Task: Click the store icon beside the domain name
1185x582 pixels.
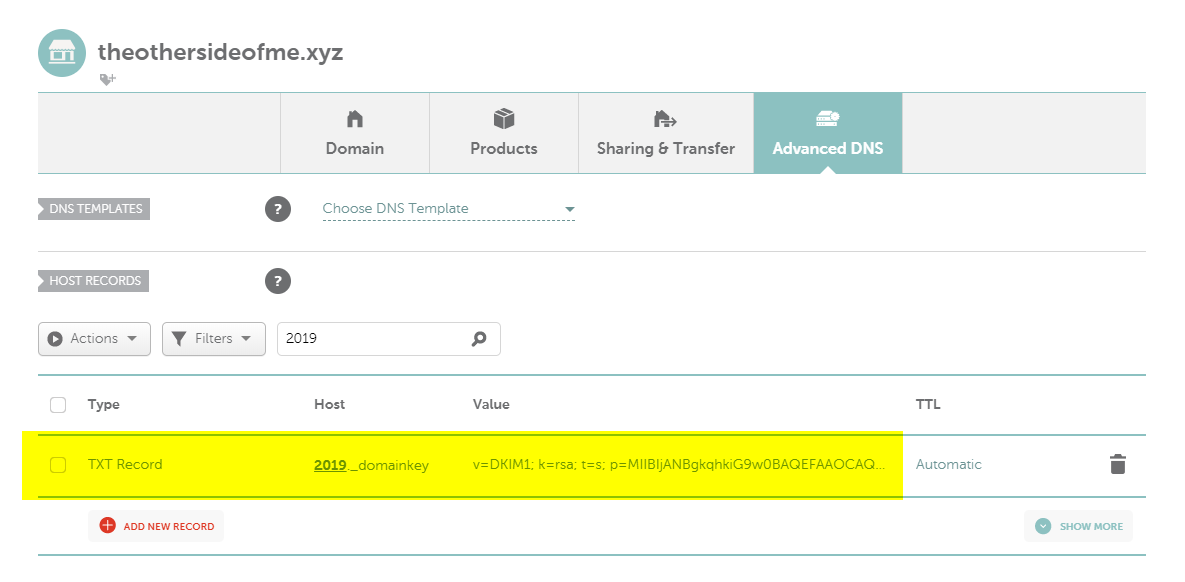Action: coord(62,53)
